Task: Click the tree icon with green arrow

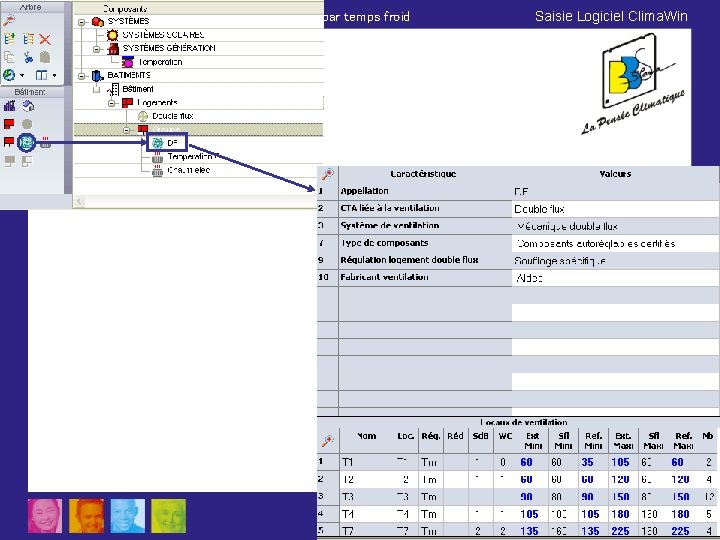Action: [9, 39]
